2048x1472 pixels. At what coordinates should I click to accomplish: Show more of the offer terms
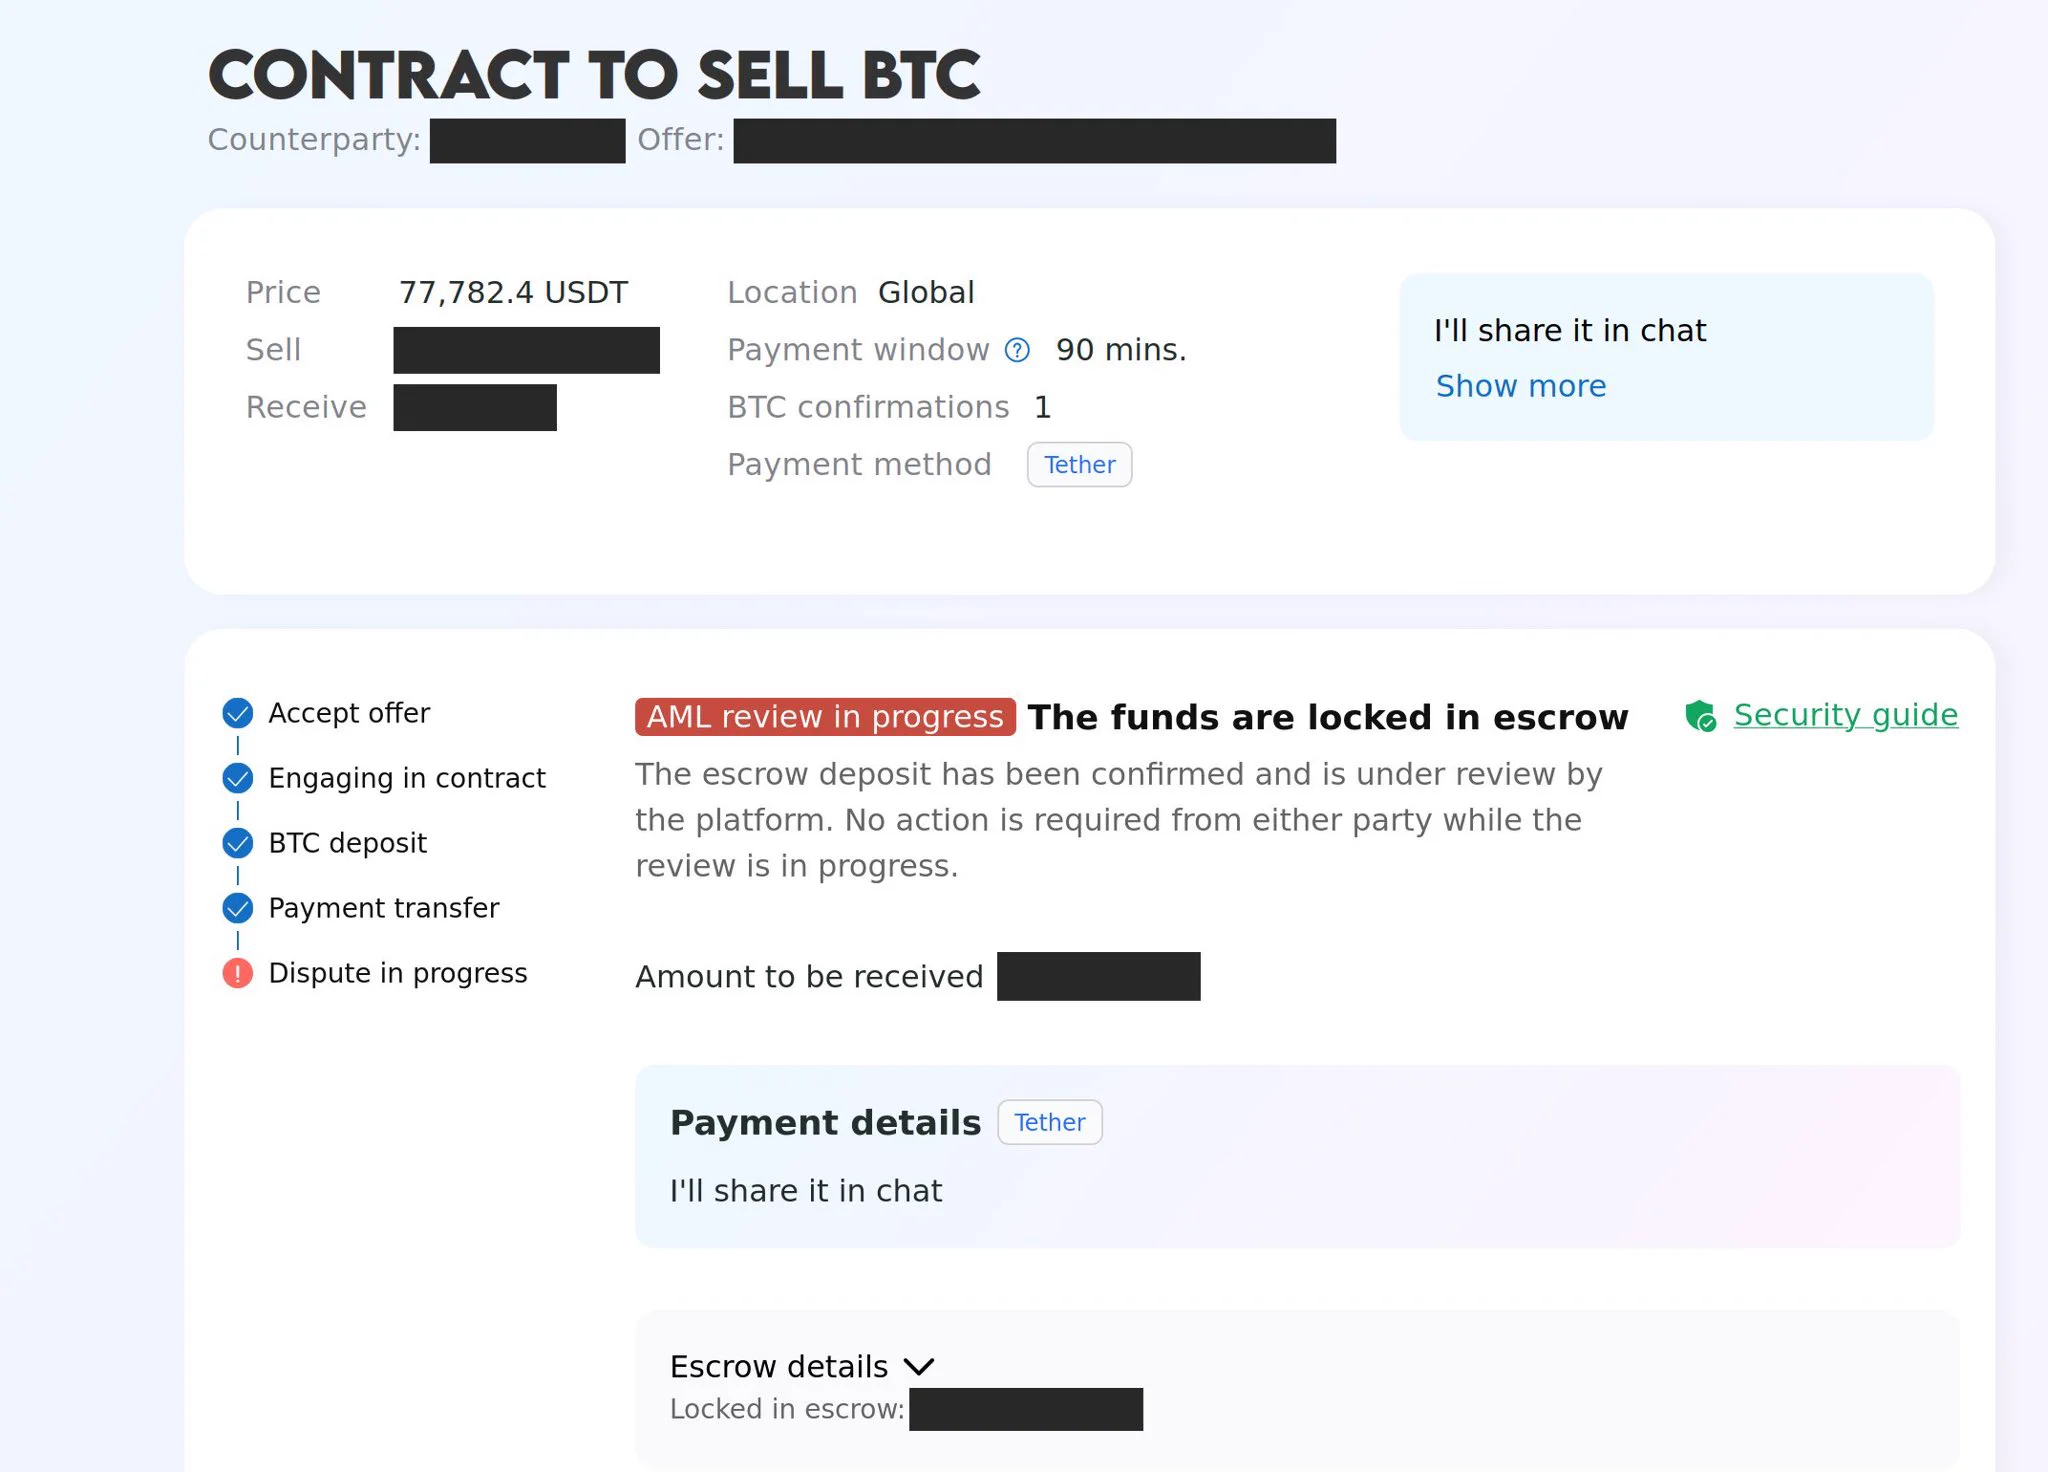coord(1521,386)
